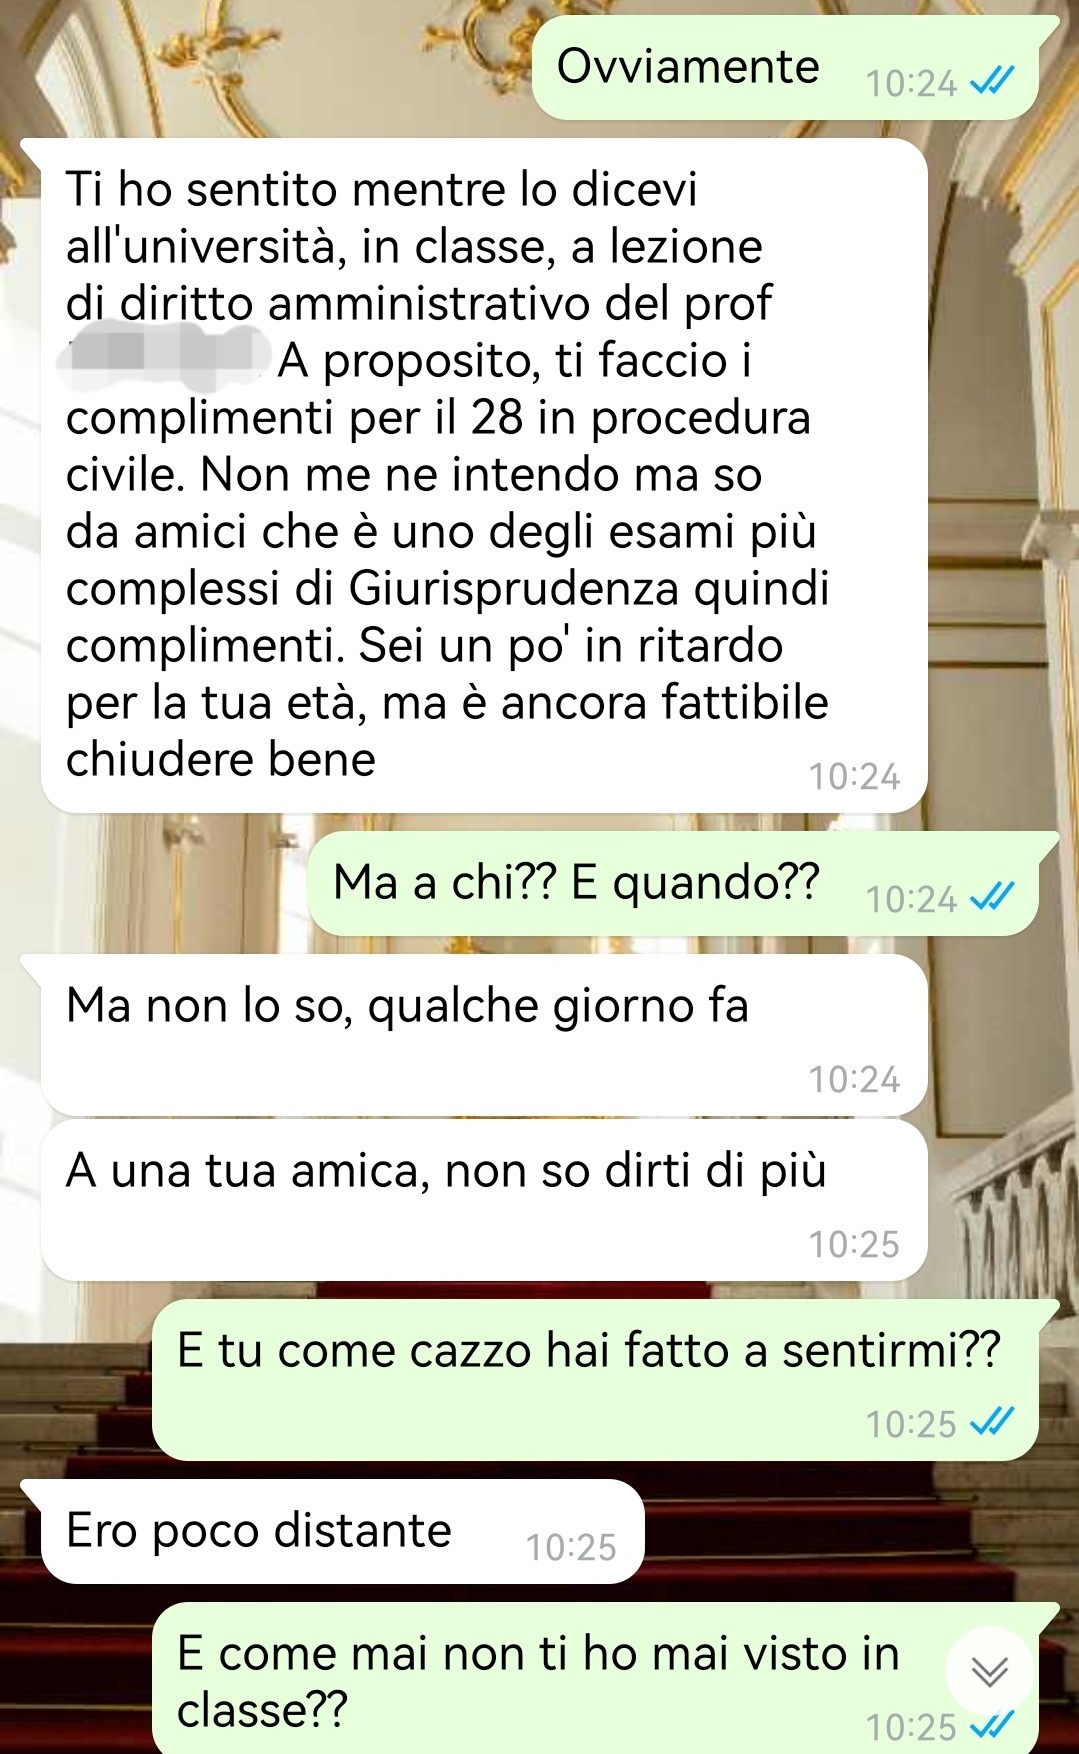The image size is (1079, 1754).
Task: Tap 10:25 timestamp under 'A una tua amica'
Action: [854, 1243]
